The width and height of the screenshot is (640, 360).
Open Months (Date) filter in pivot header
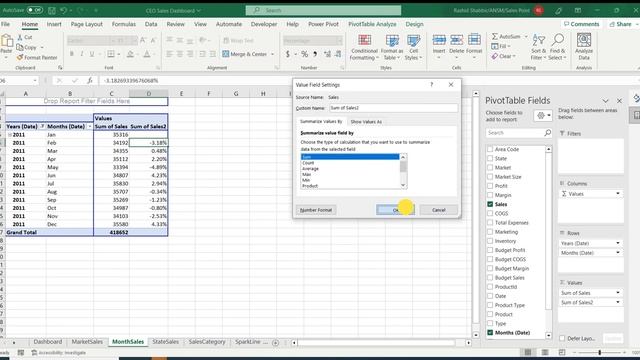[90, 127]
